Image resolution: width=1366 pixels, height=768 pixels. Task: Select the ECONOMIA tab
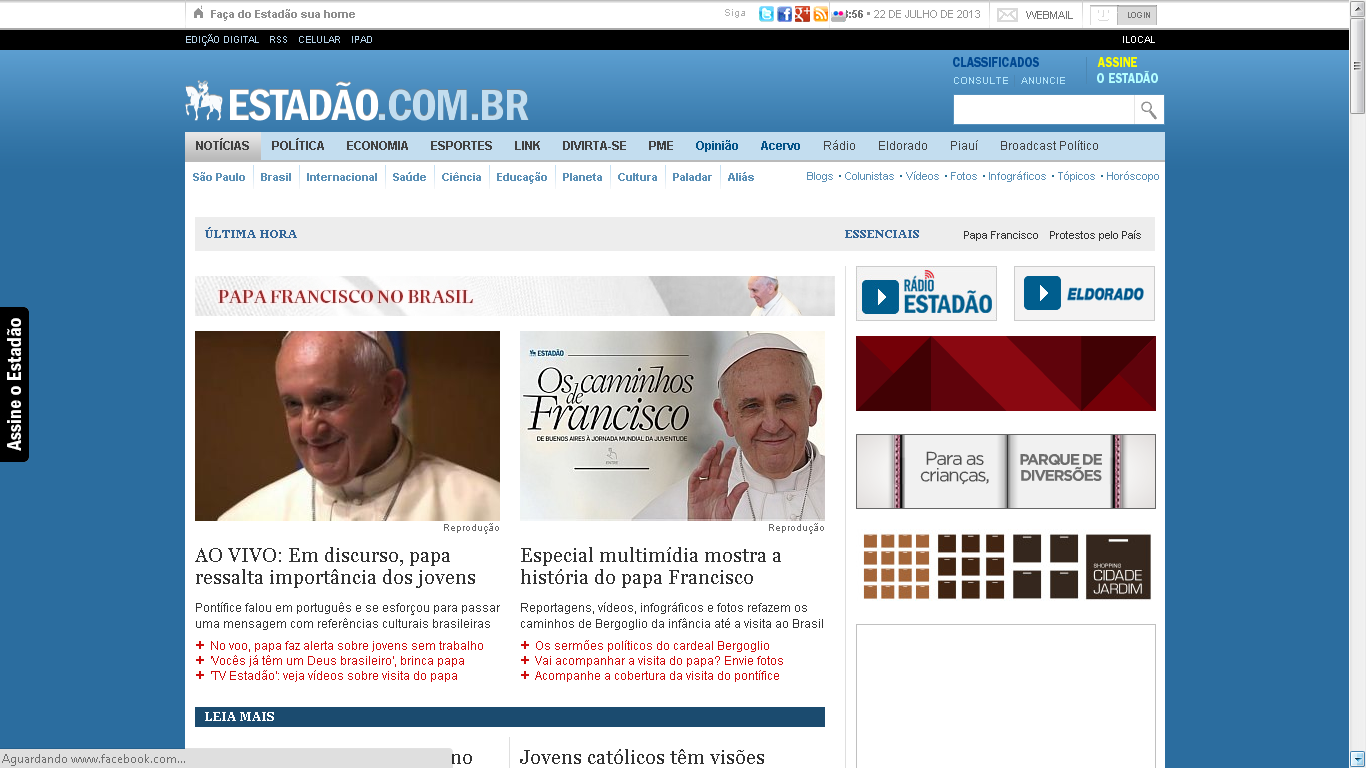click(377, 146)
